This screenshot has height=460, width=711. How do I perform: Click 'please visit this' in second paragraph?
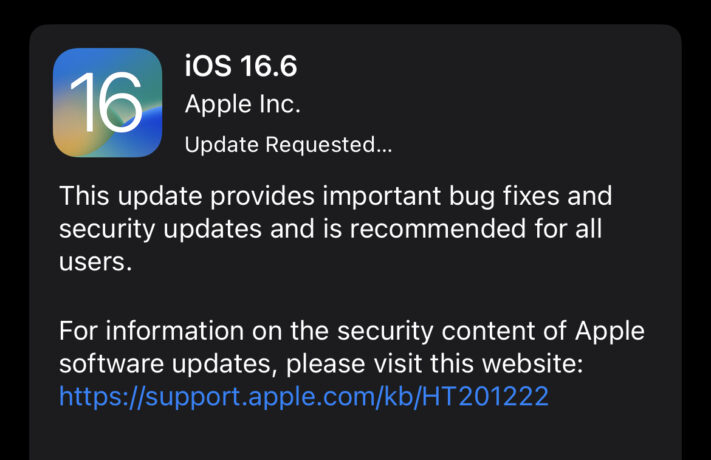(380, 364)
